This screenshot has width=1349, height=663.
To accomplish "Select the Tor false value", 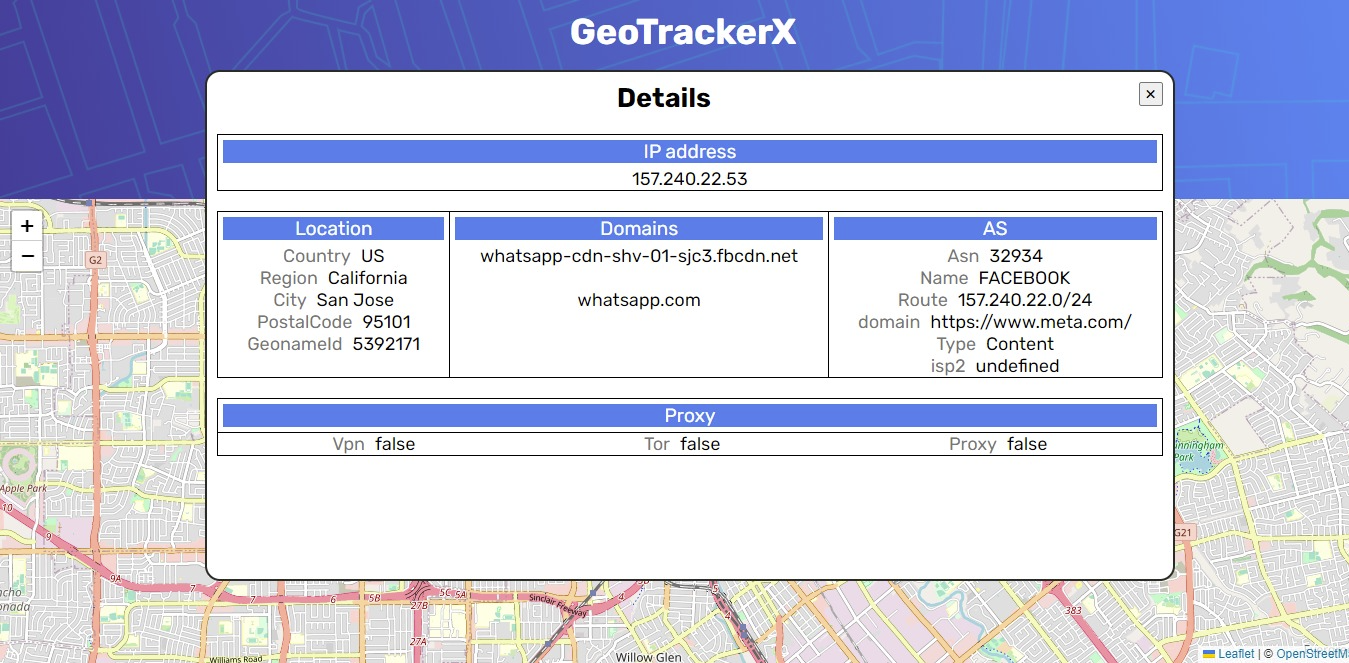I will 700,444.
